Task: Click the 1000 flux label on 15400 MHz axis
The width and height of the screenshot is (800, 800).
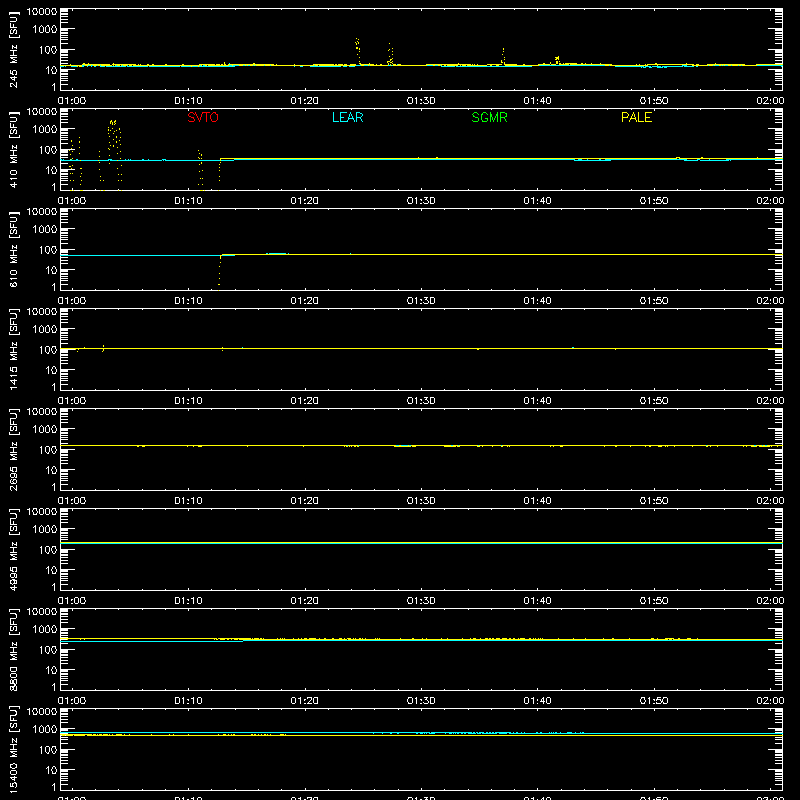Action: [45, 730]
